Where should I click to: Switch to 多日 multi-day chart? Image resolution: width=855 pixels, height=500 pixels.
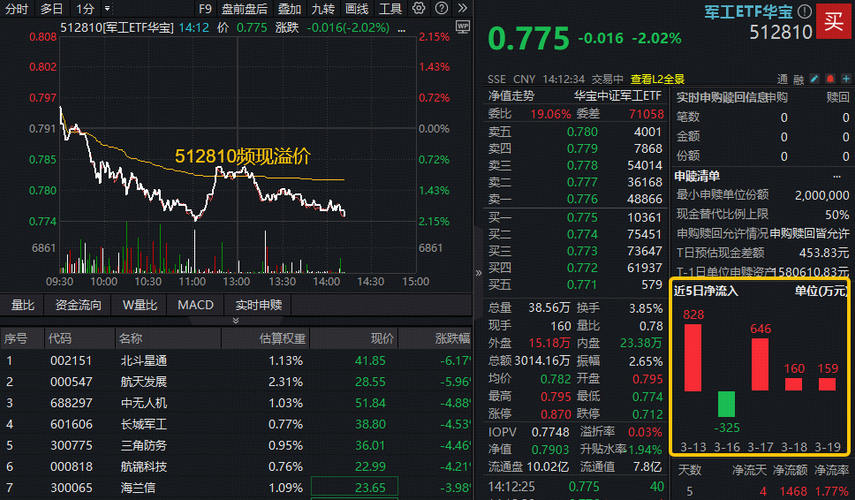coord(51,9)
